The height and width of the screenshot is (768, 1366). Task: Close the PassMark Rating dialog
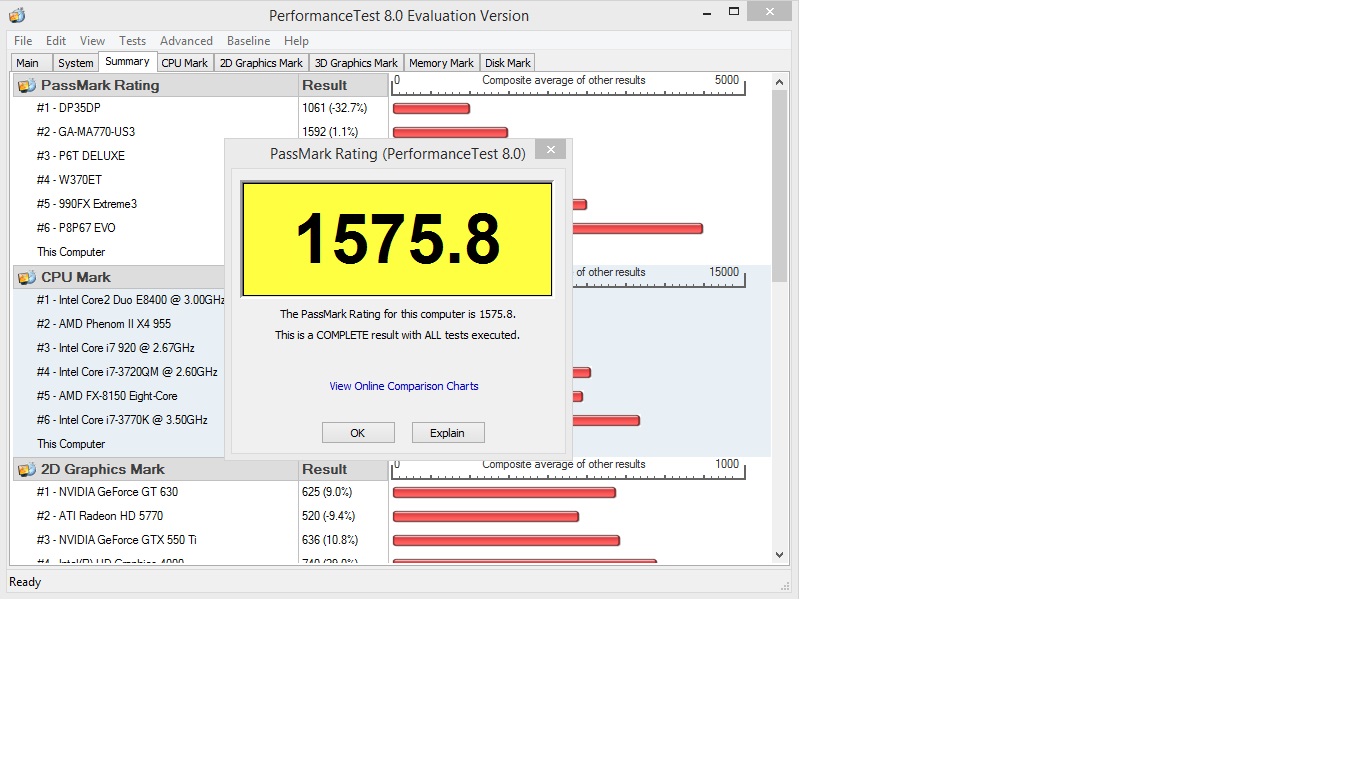550,150
